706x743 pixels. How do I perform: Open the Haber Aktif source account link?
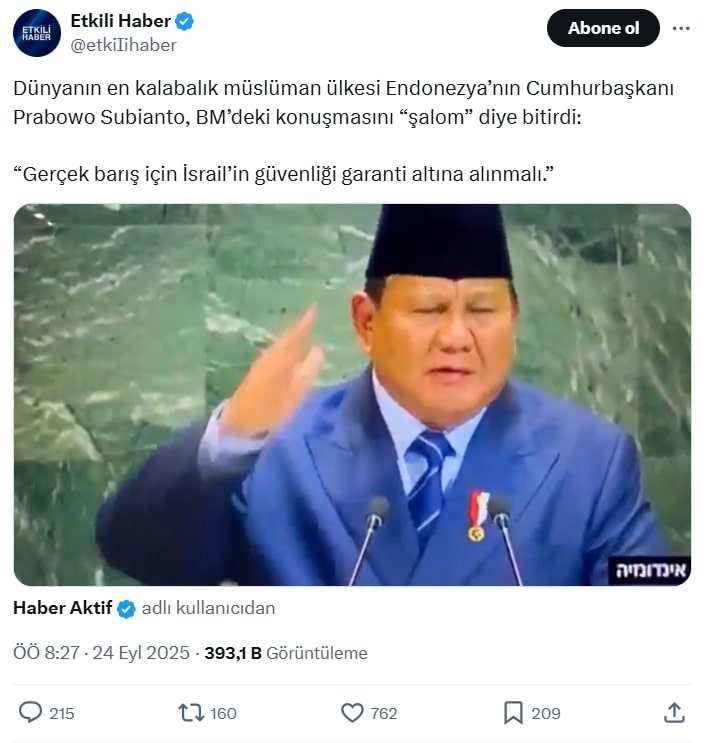63,608
